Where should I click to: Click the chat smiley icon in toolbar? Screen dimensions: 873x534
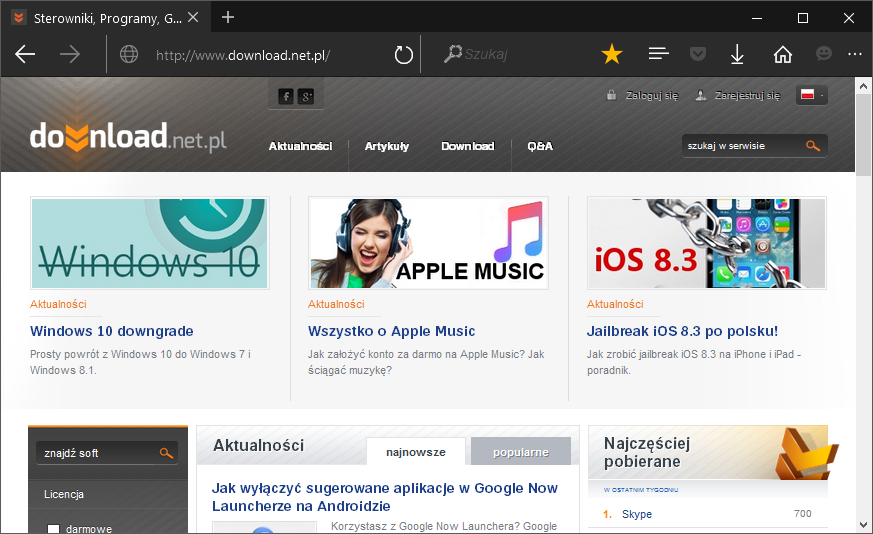click(x=823, y=53)
